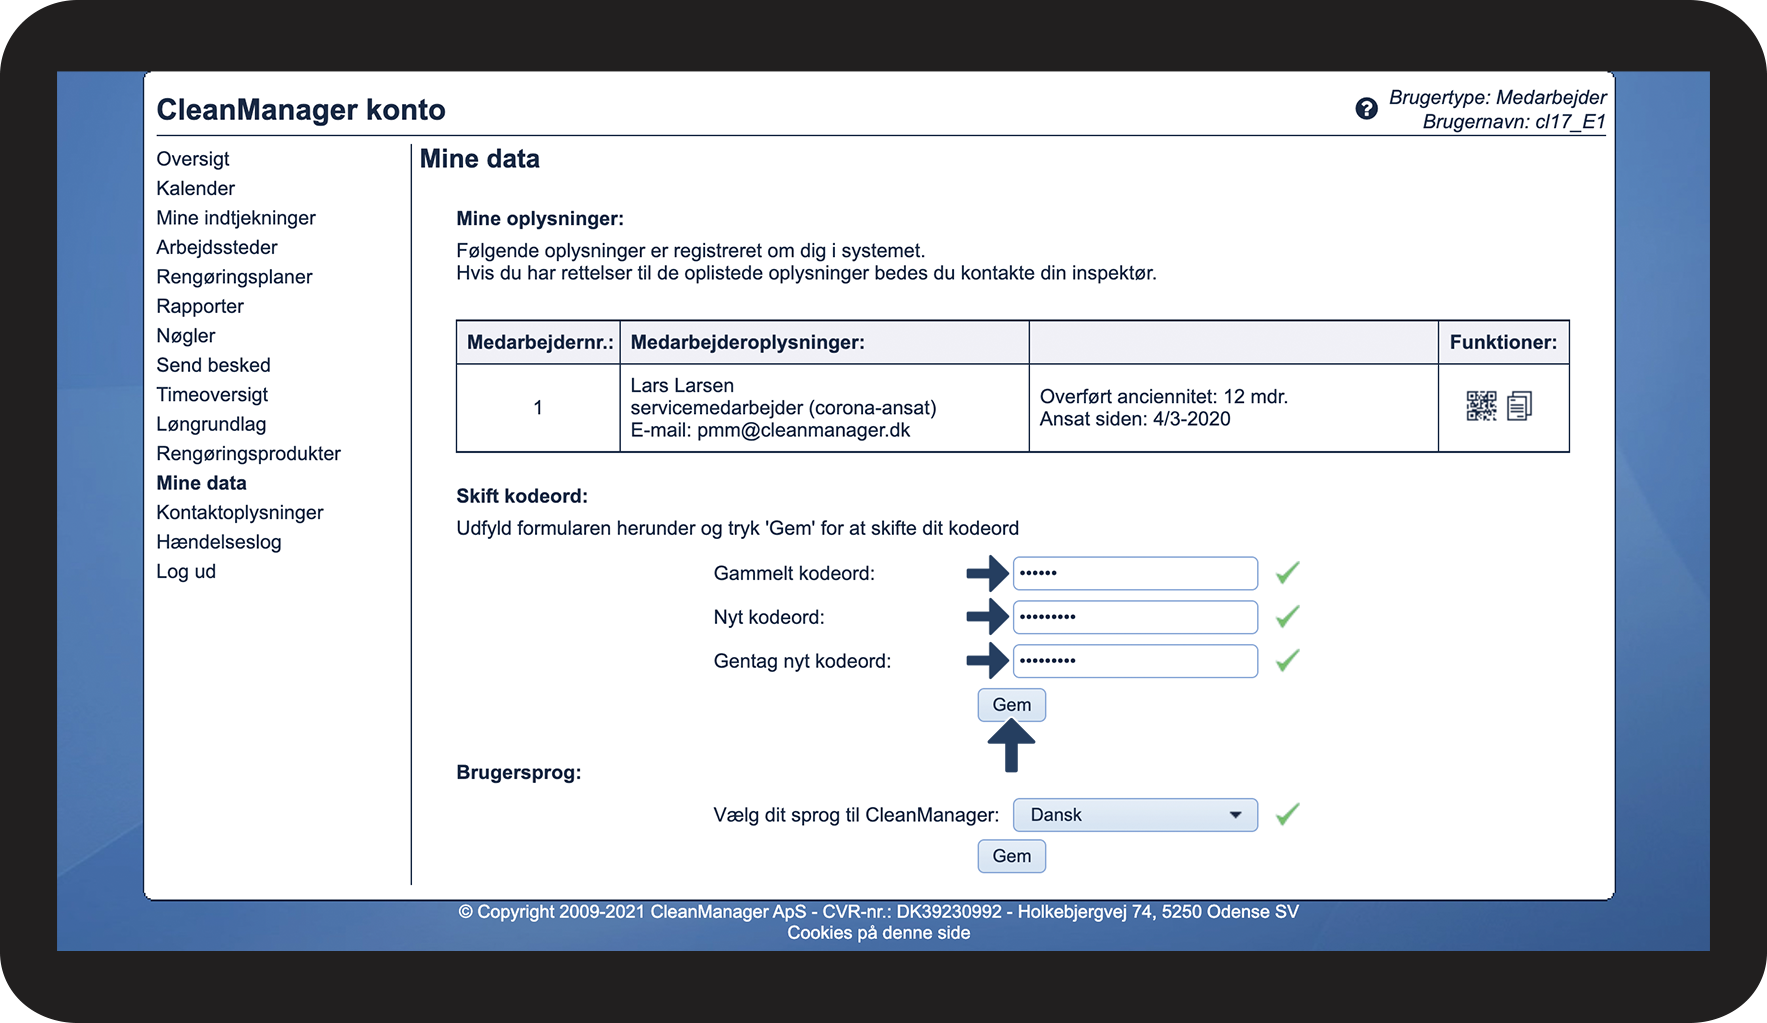Go to Rengøringsprodukter
Screen dimensions: 1767x1023
coord(249,454)
